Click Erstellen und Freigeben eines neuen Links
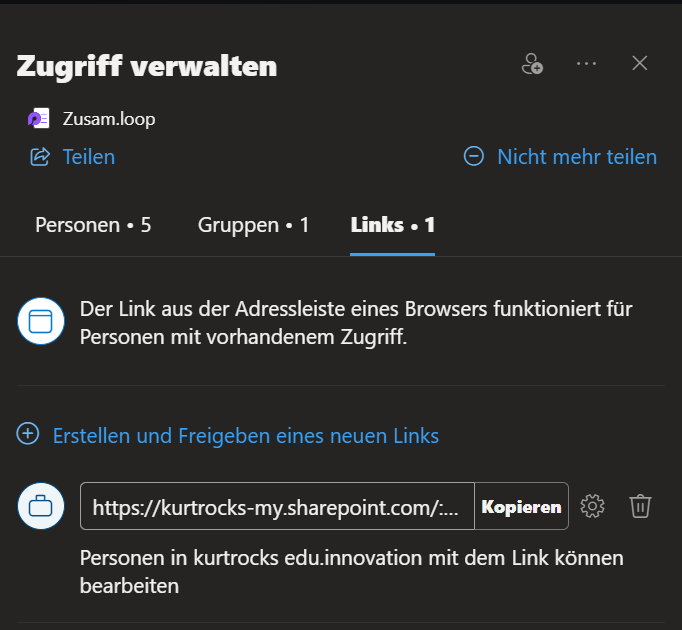Screen dimensions: 682x630 pos(246,436)
